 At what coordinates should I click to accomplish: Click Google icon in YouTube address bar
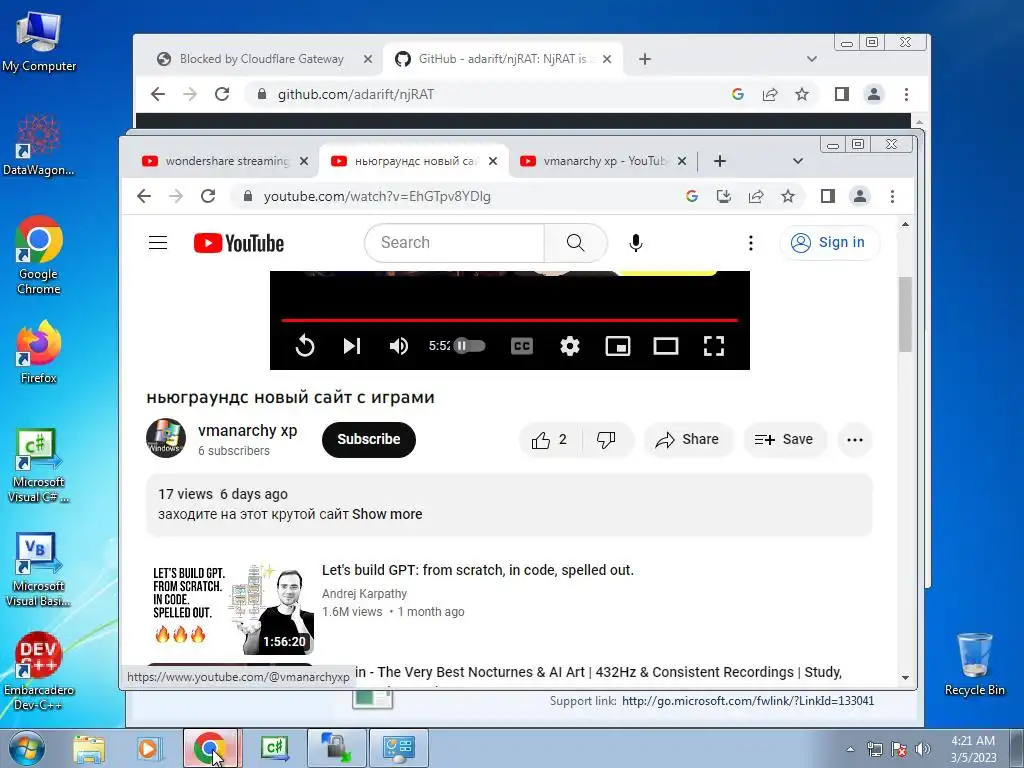click(692, 196)
